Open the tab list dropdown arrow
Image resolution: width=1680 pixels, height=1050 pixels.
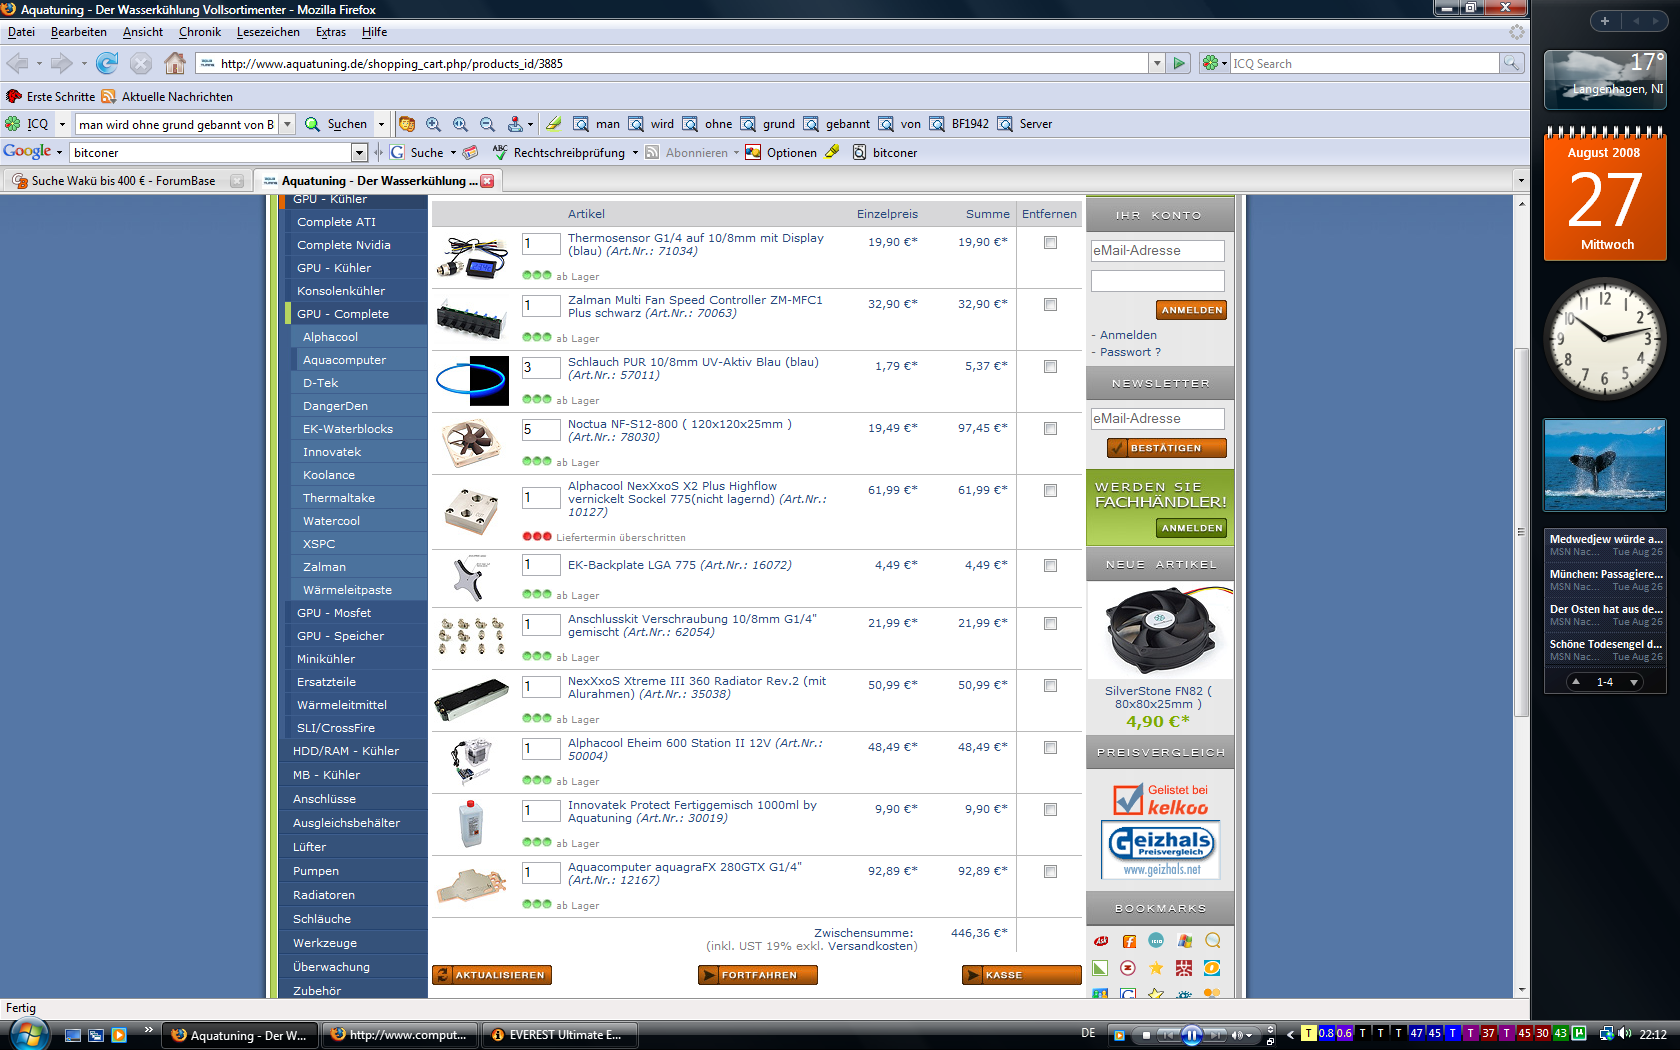(1521, 181)
